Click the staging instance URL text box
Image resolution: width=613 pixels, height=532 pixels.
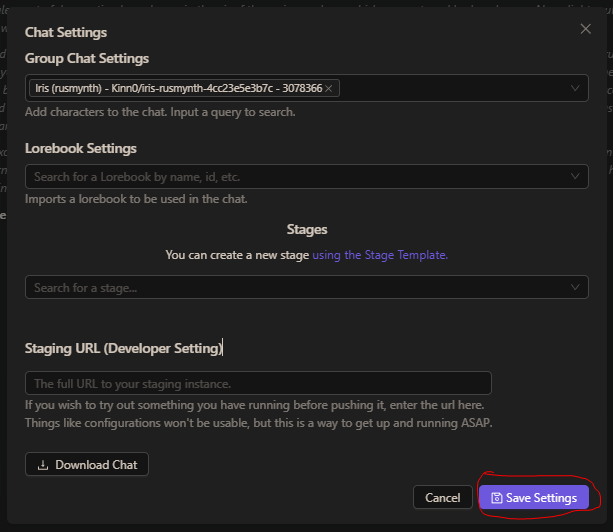[258, 383]
